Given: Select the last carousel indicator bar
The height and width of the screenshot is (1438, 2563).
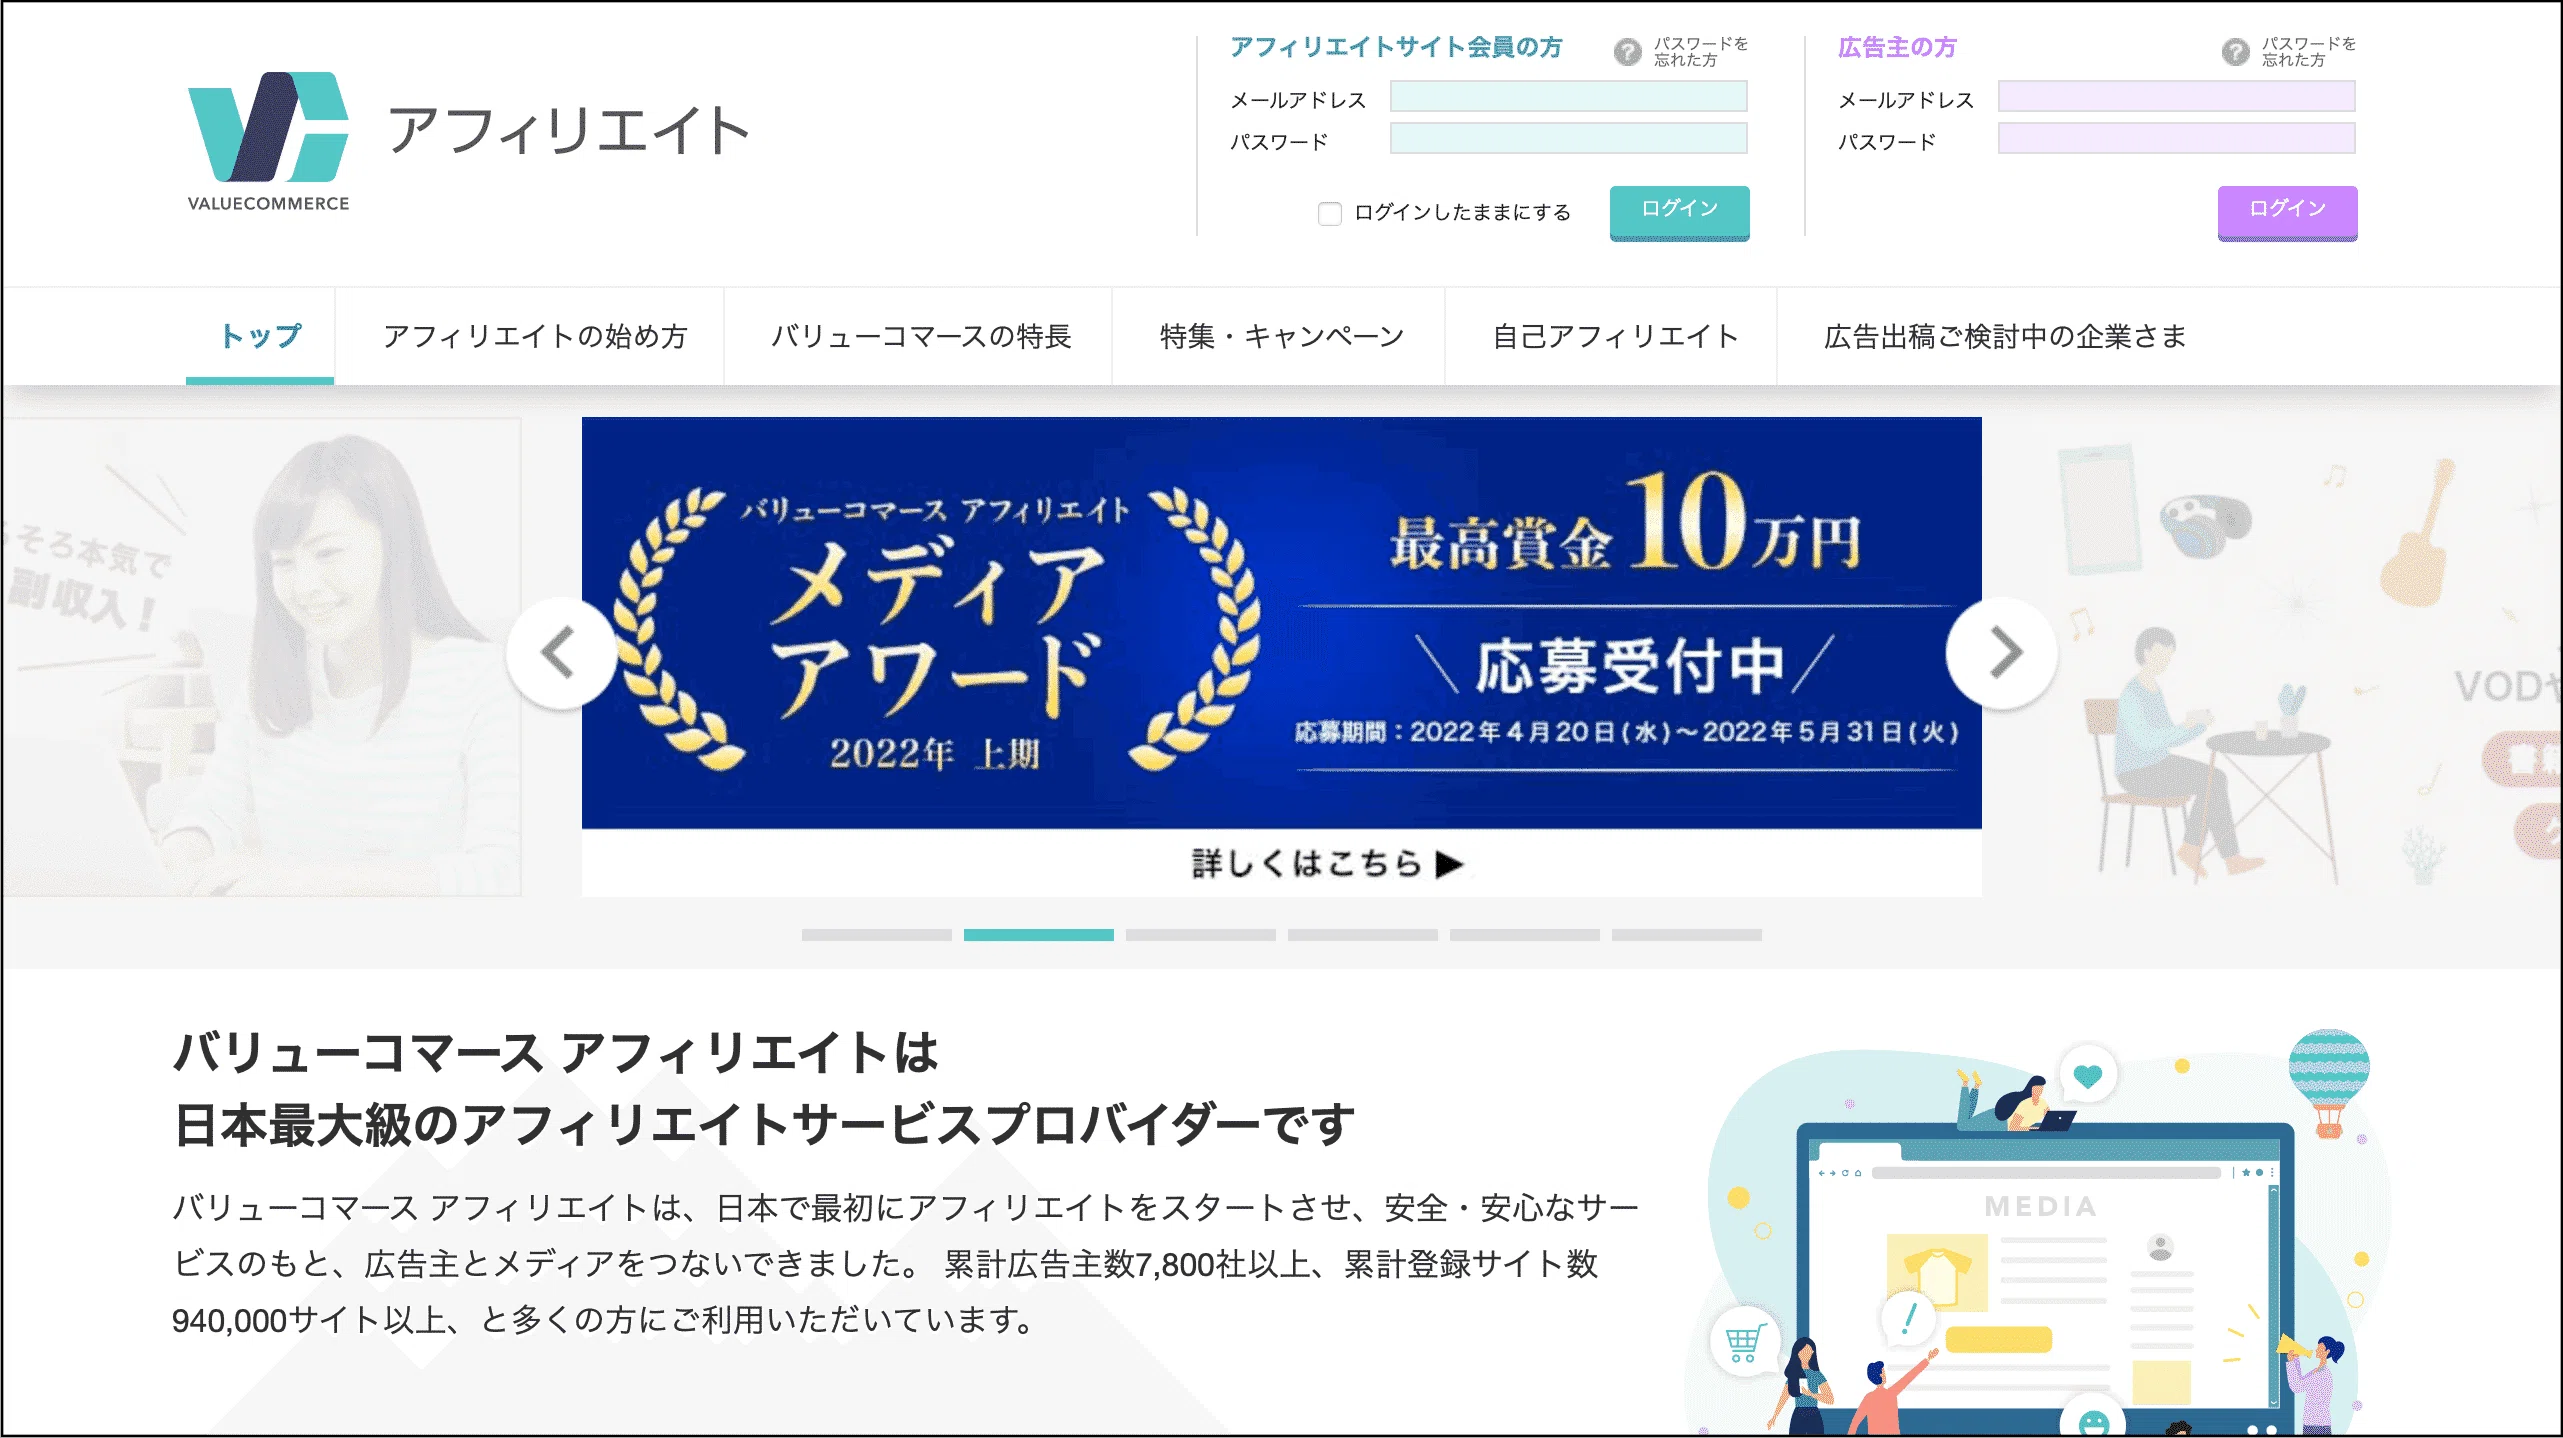Looking at the screenshot, I should tap(1686, 935).
